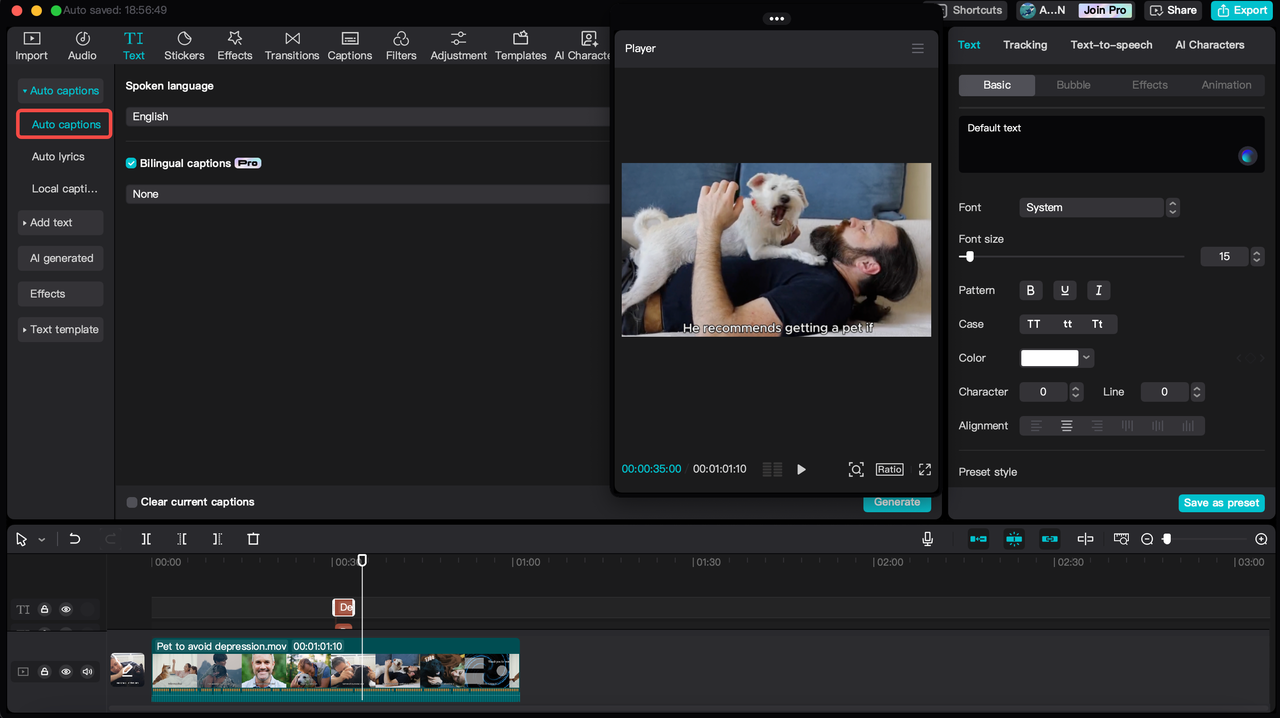Expand the Text template section
Image resolution: width=1280 pixels, height=718 pixels.
click(60, 329)
